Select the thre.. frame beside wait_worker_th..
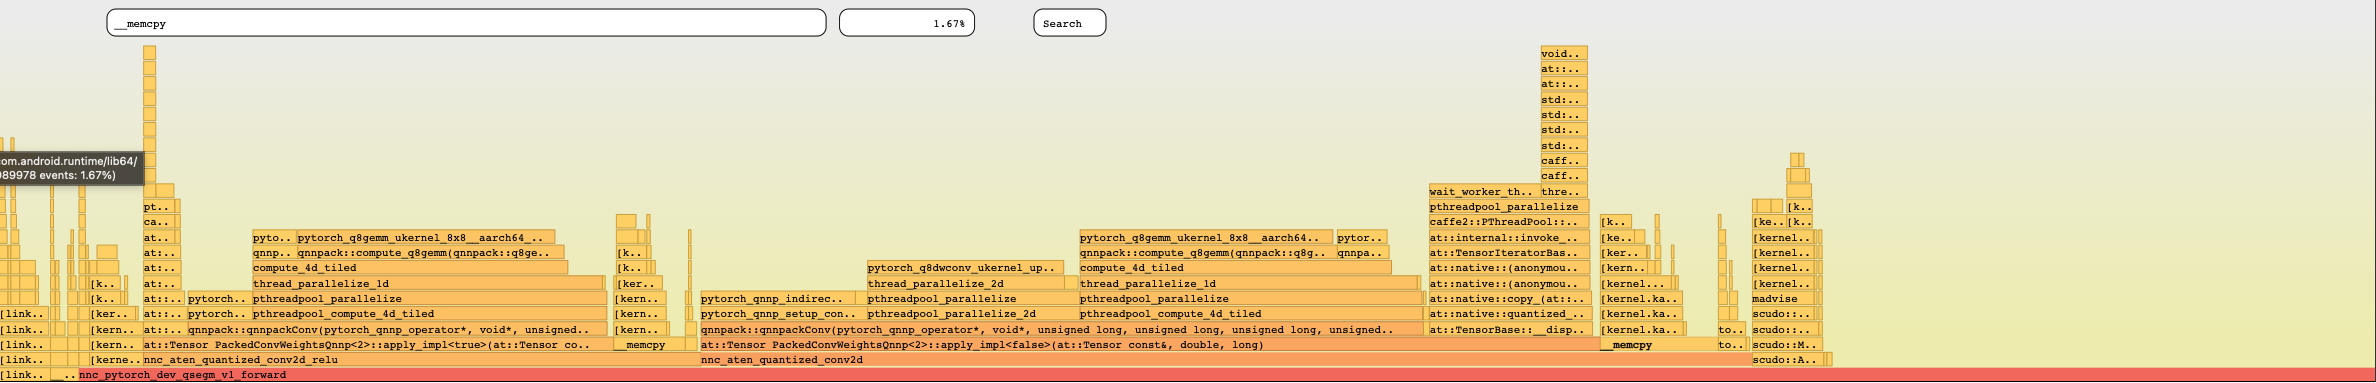2376x383 pixels. [x=1564, y=192]
